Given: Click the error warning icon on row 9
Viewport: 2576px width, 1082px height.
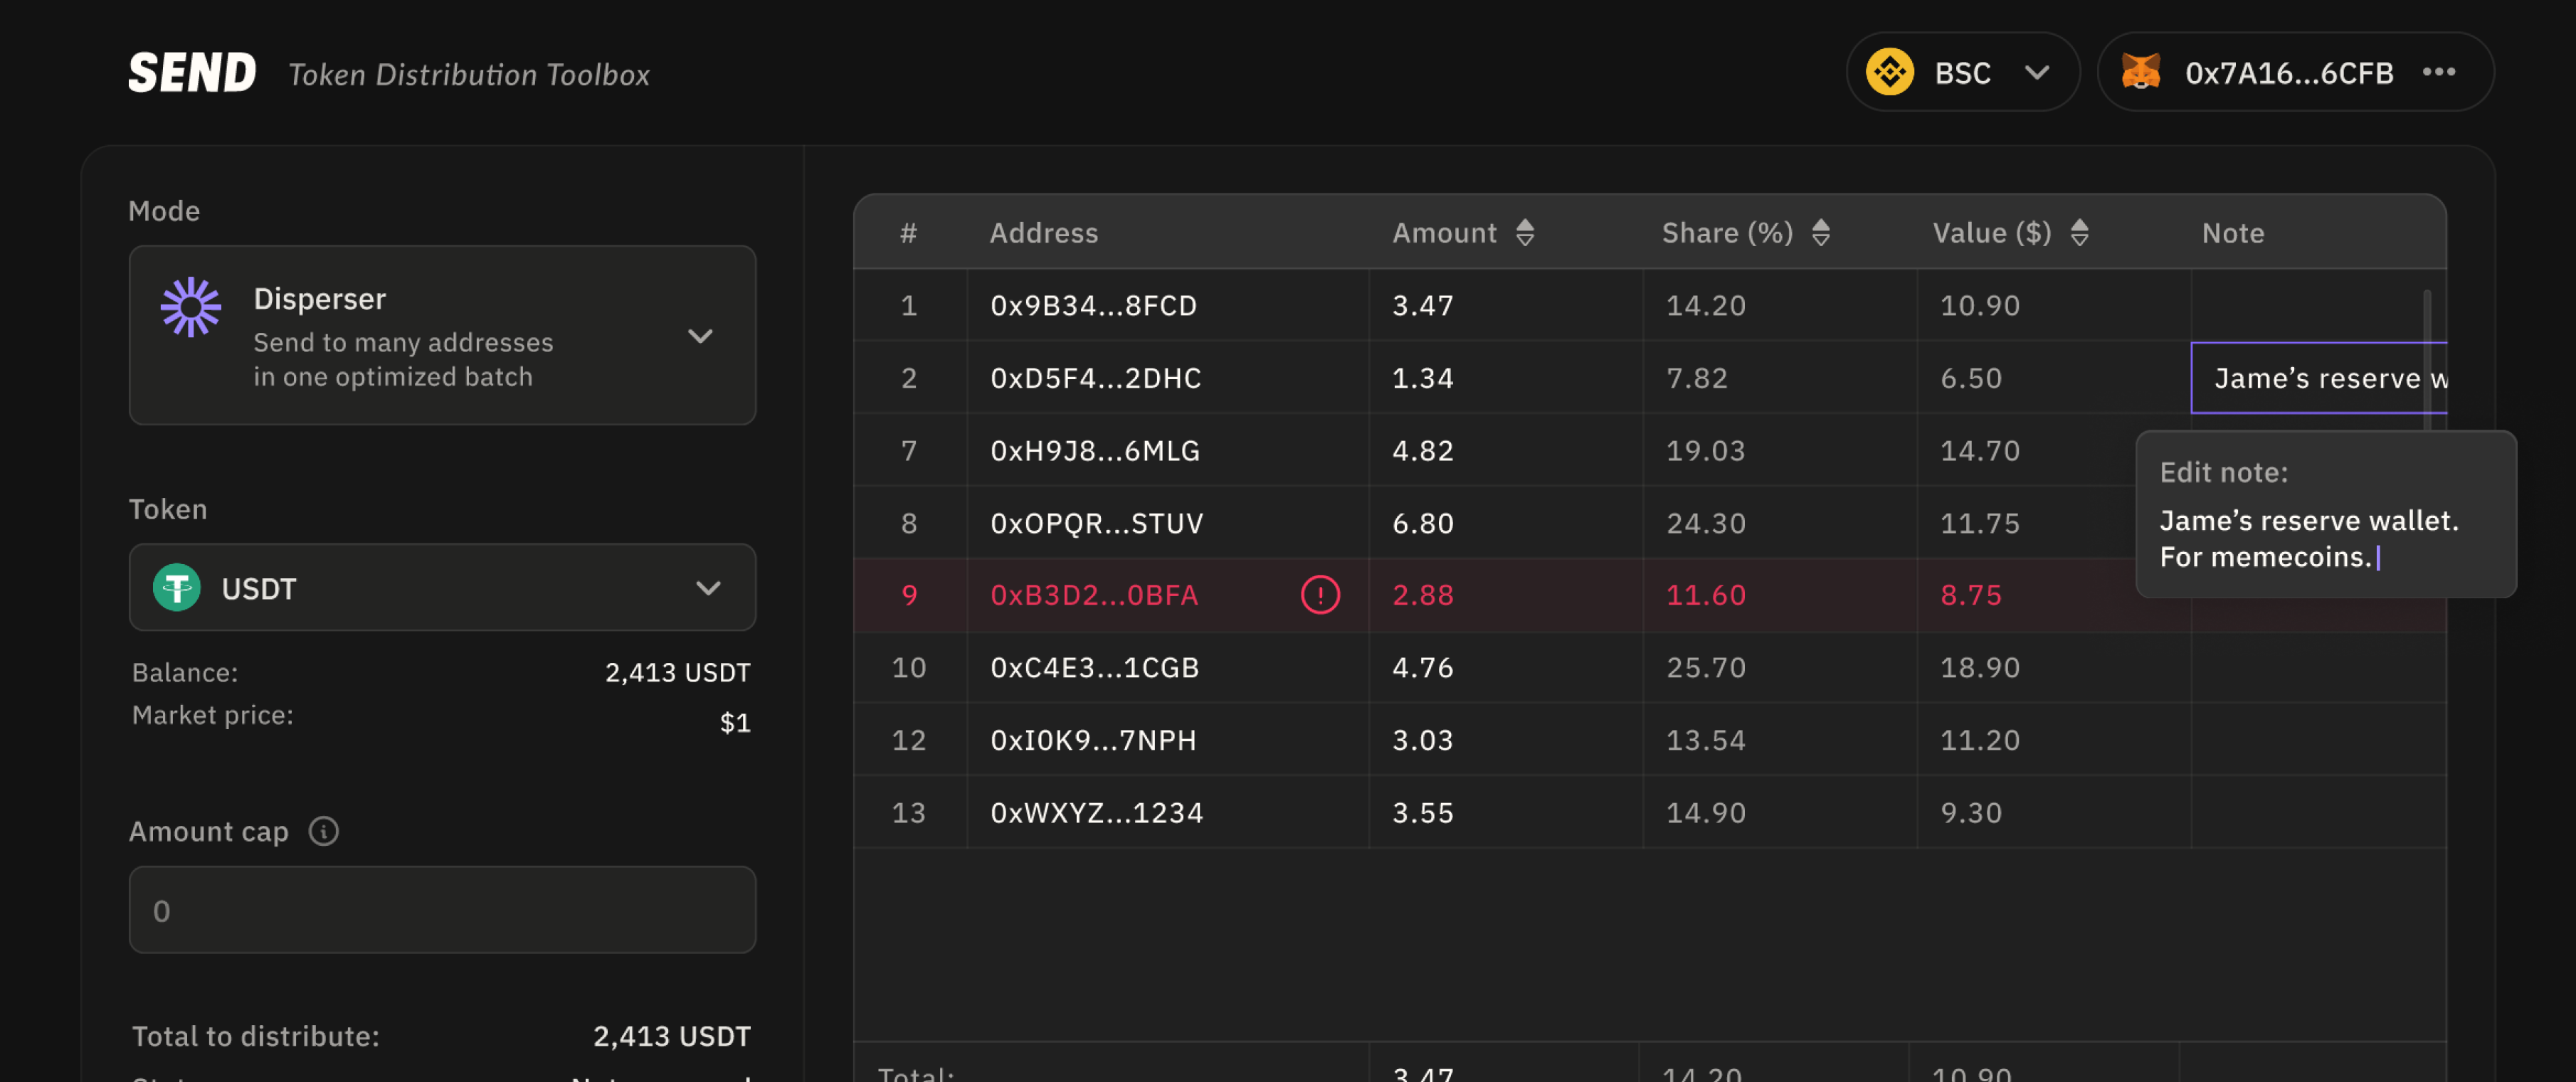Looking at the screenshot, I should pos(1320,595).
